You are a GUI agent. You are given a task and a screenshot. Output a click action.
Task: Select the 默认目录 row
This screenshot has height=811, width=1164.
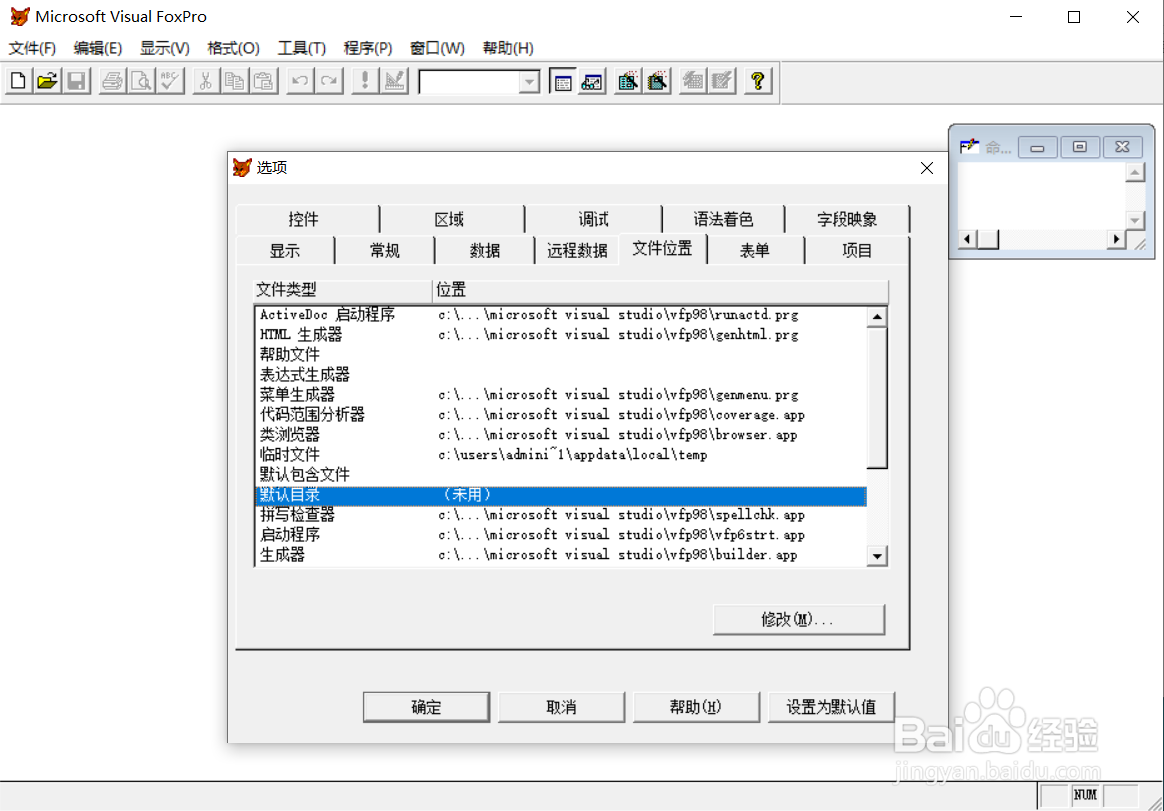tap(560, 495)
